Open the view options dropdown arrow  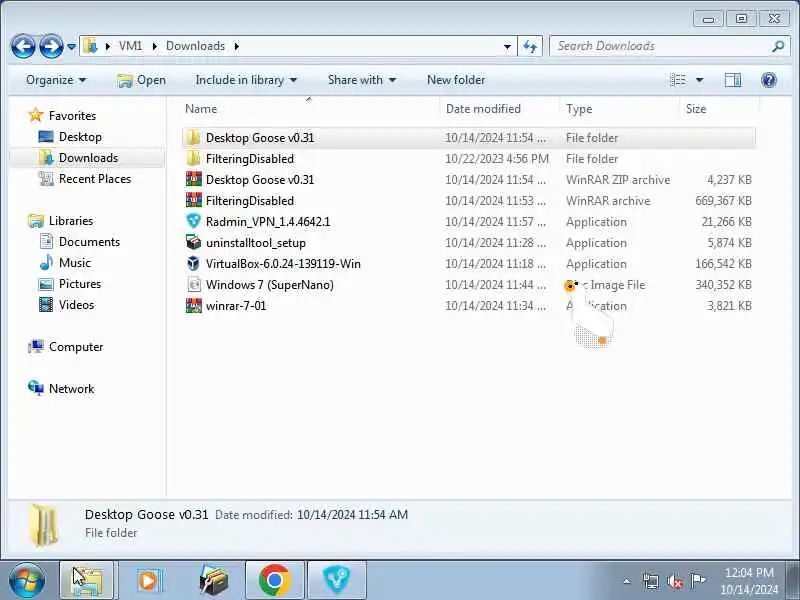point(699,80)
